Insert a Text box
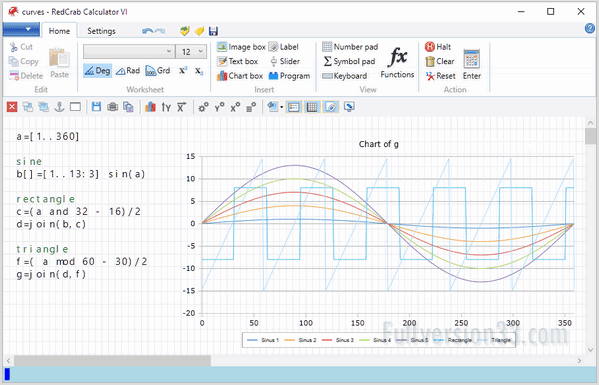Image resolution: width=599 pixels, height=385 pixels. [x=237, y=61]
